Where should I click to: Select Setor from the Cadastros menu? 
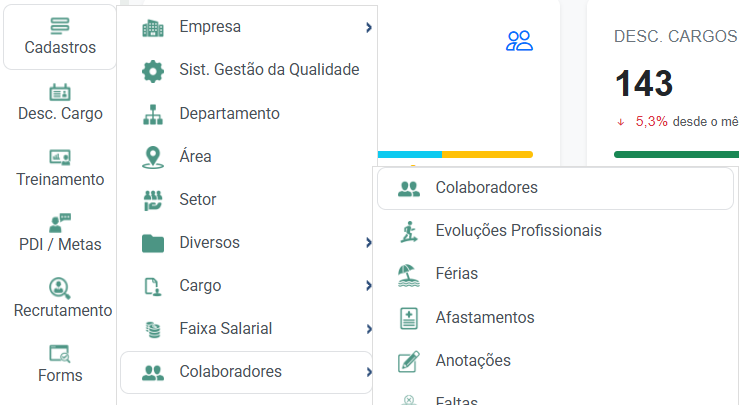[x=198, y=200]
